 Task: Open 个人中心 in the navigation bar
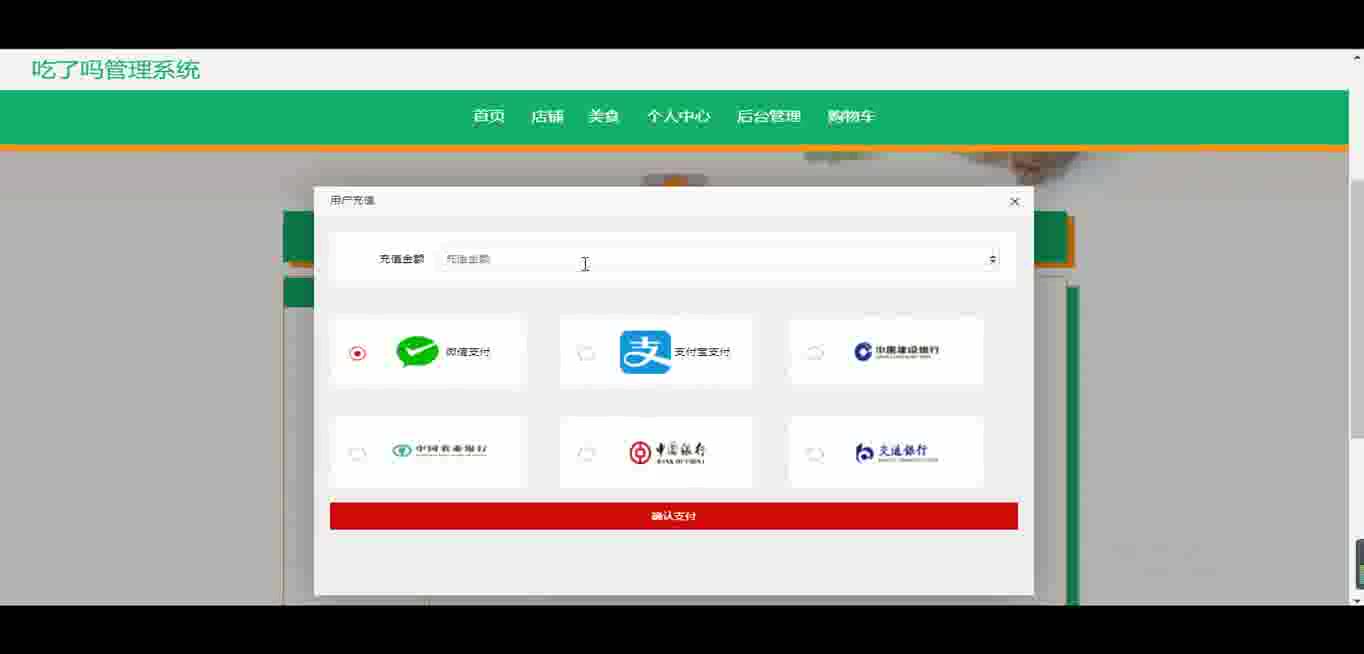pyautogui.click(x=678, y=117)
